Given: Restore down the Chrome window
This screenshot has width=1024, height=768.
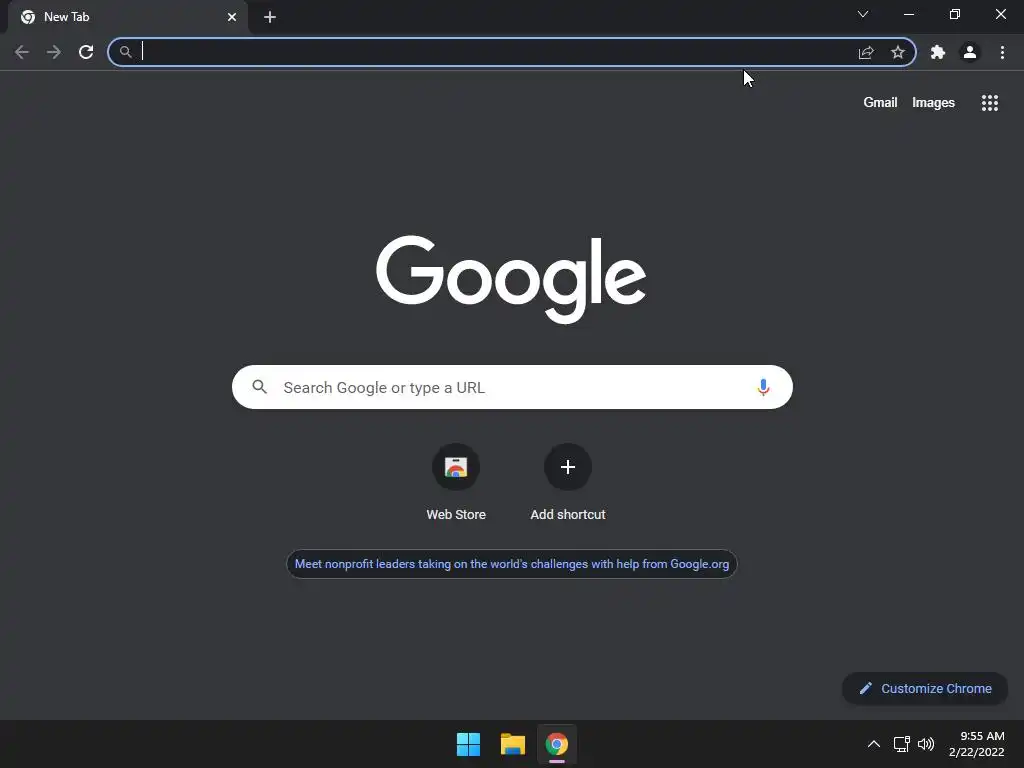Looking at the screenshot, I should 954,14.
